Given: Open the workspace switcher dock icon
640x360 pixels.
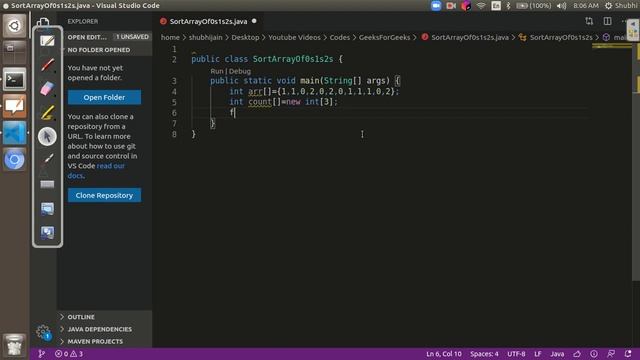Looking at the screenshot, I should click(14, 53).
